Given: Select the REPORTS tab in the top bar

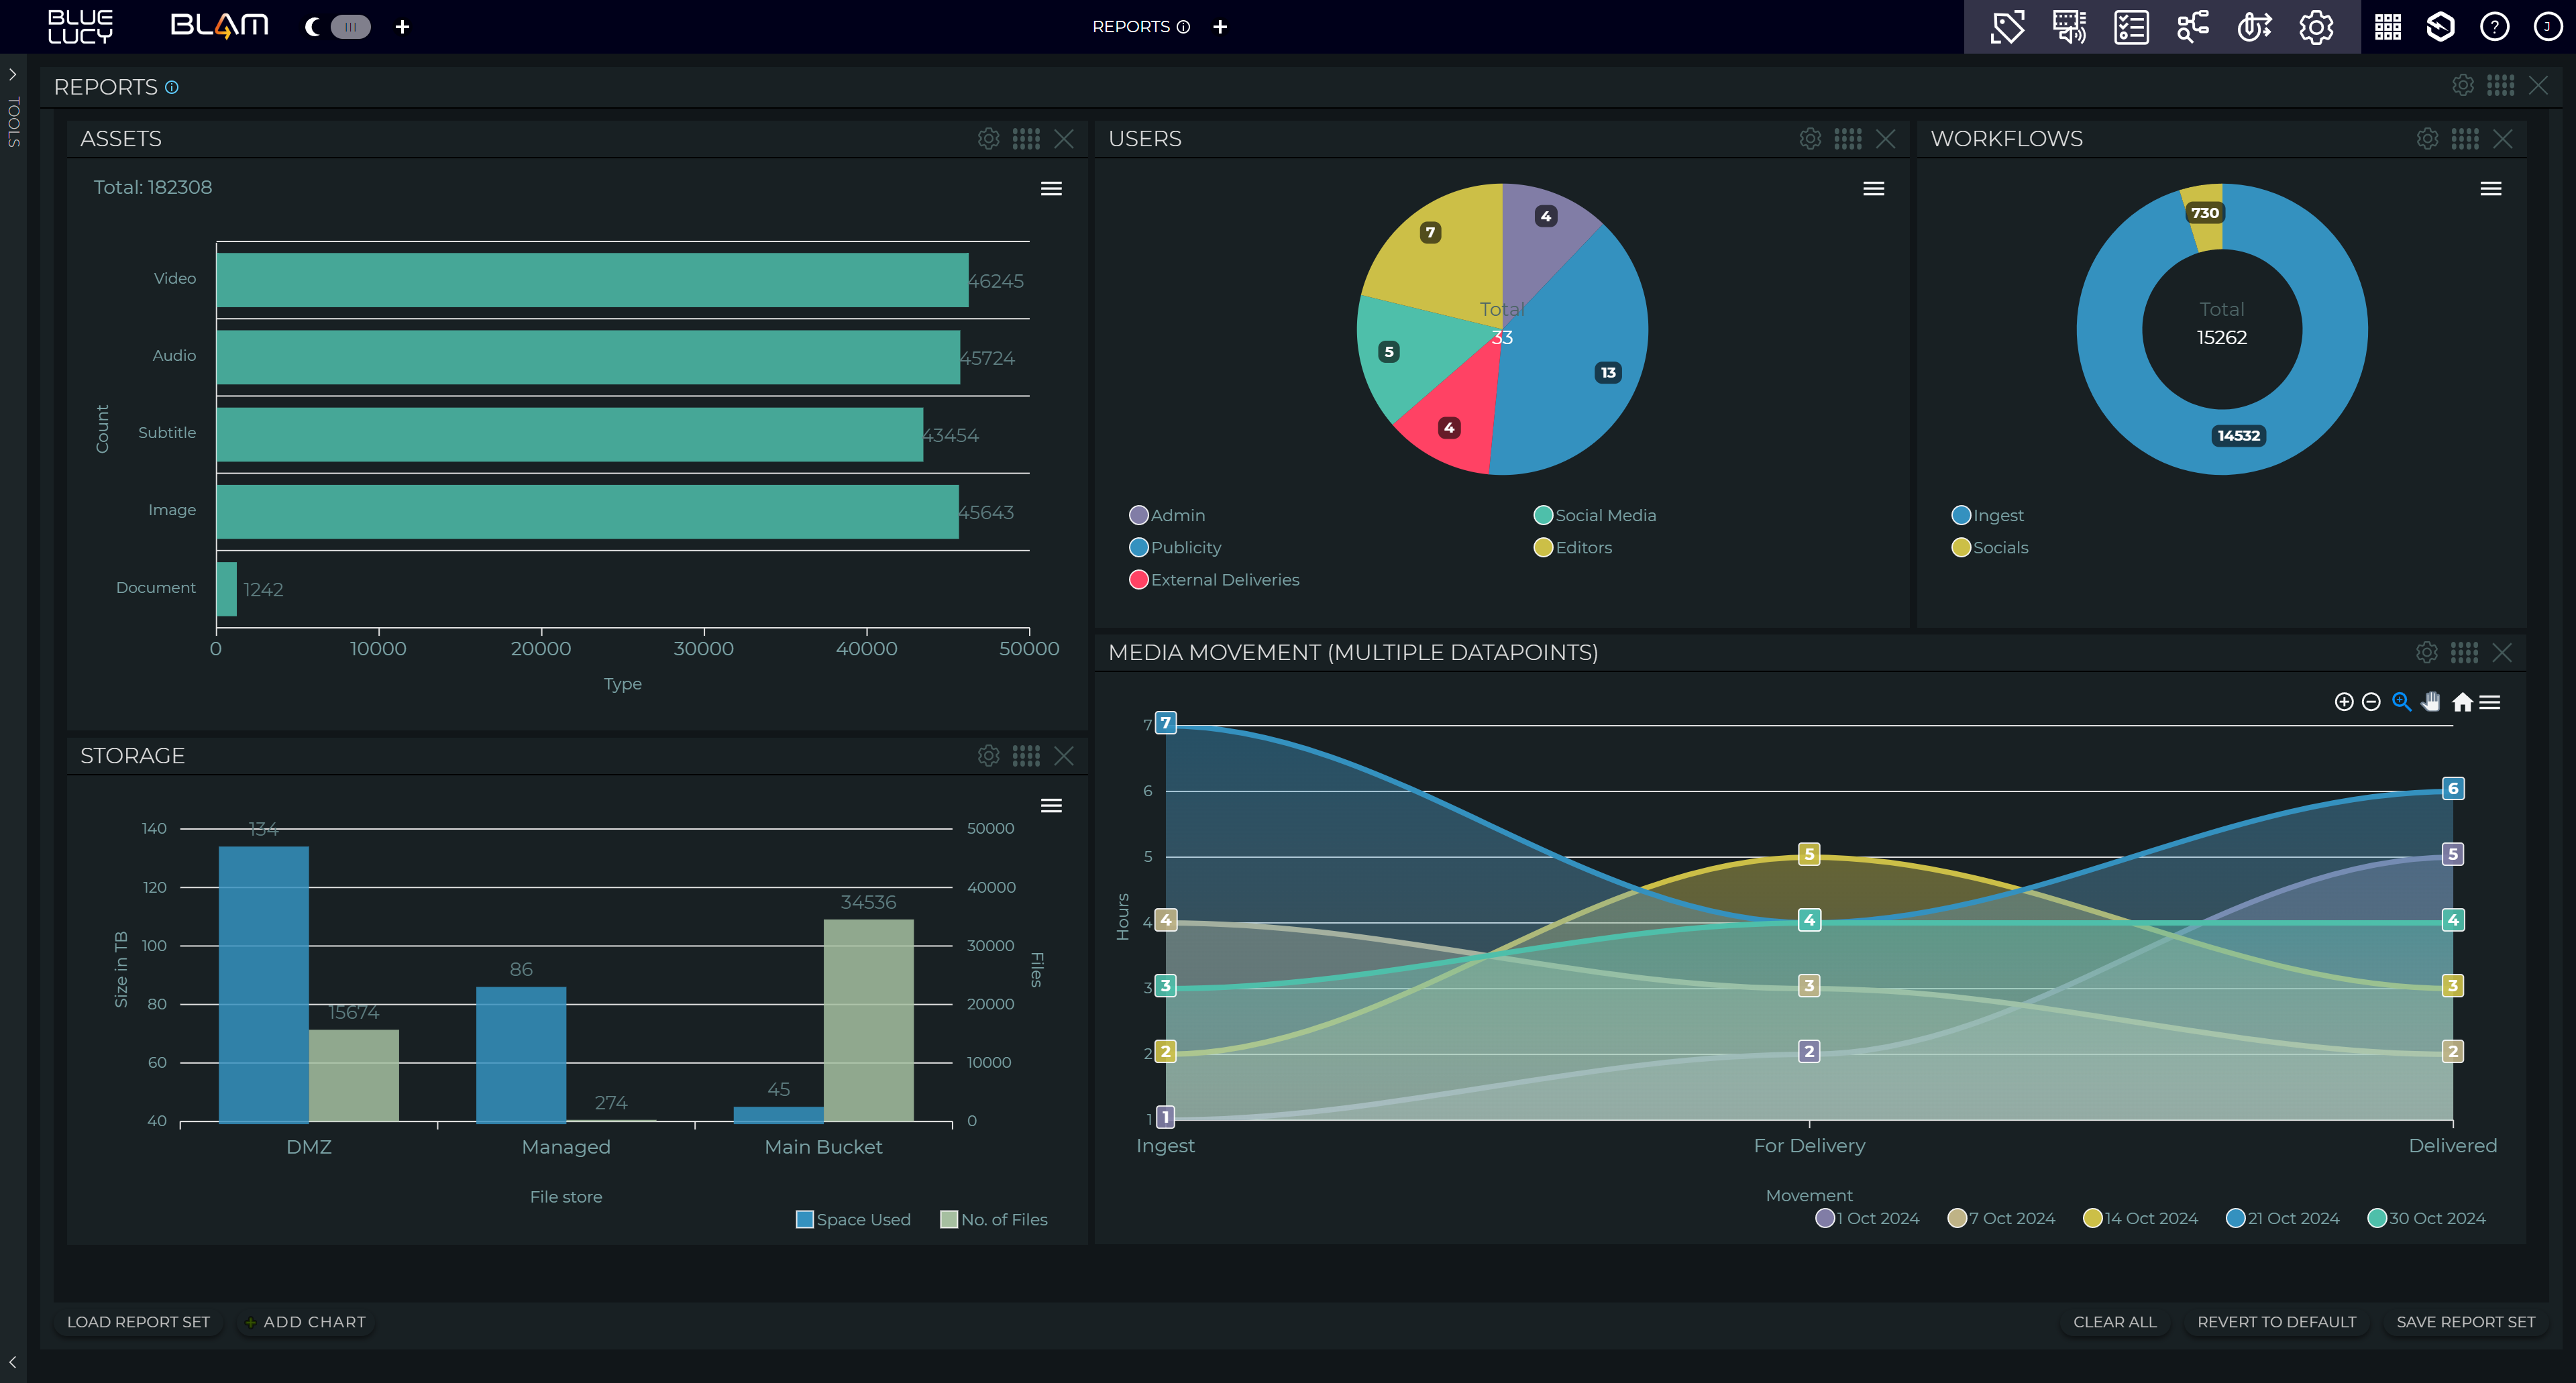Looking at the screenshot, I should [1132, 26].
